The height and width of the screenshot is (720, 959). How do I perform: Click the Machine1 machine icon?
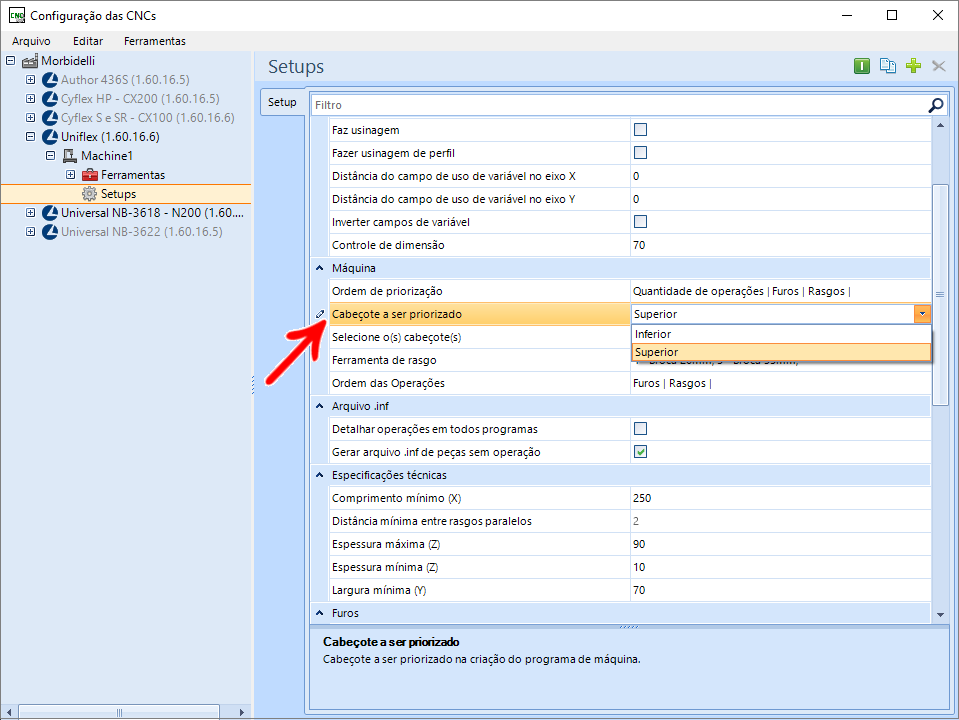(69, 156)
